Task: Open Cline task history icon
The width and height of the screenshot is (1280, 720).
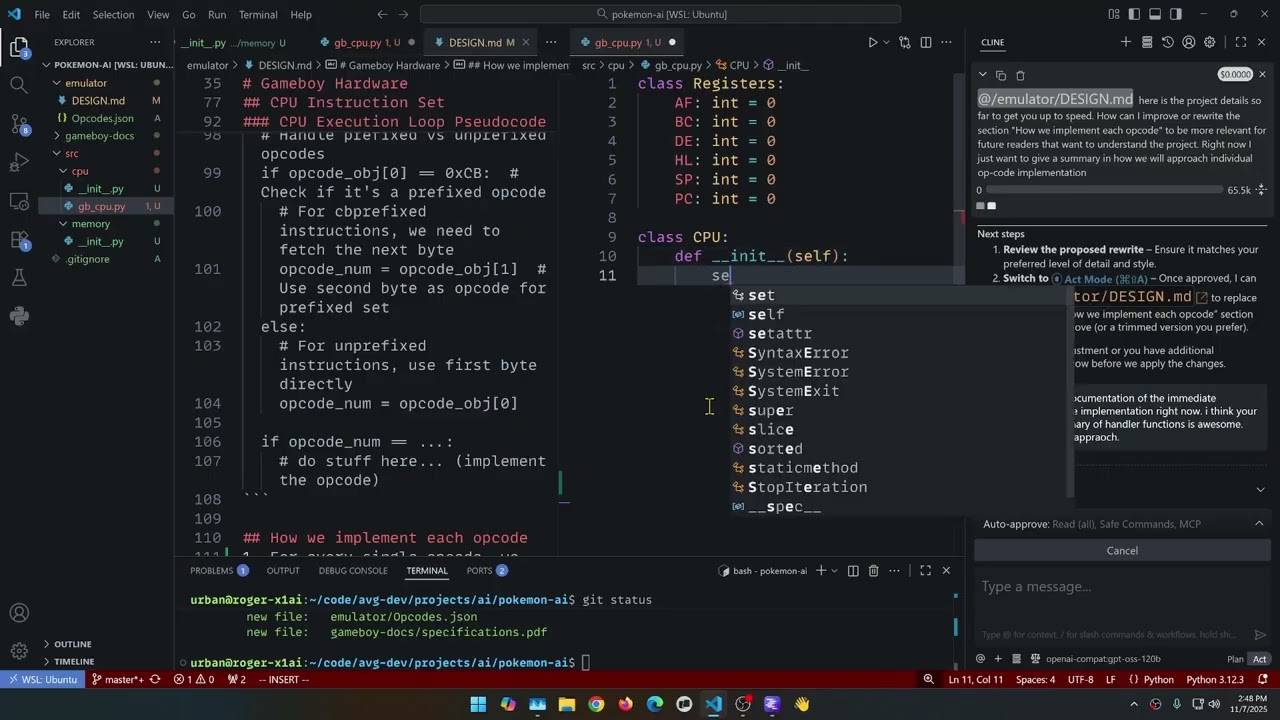Action: (x=1168, y=42)
